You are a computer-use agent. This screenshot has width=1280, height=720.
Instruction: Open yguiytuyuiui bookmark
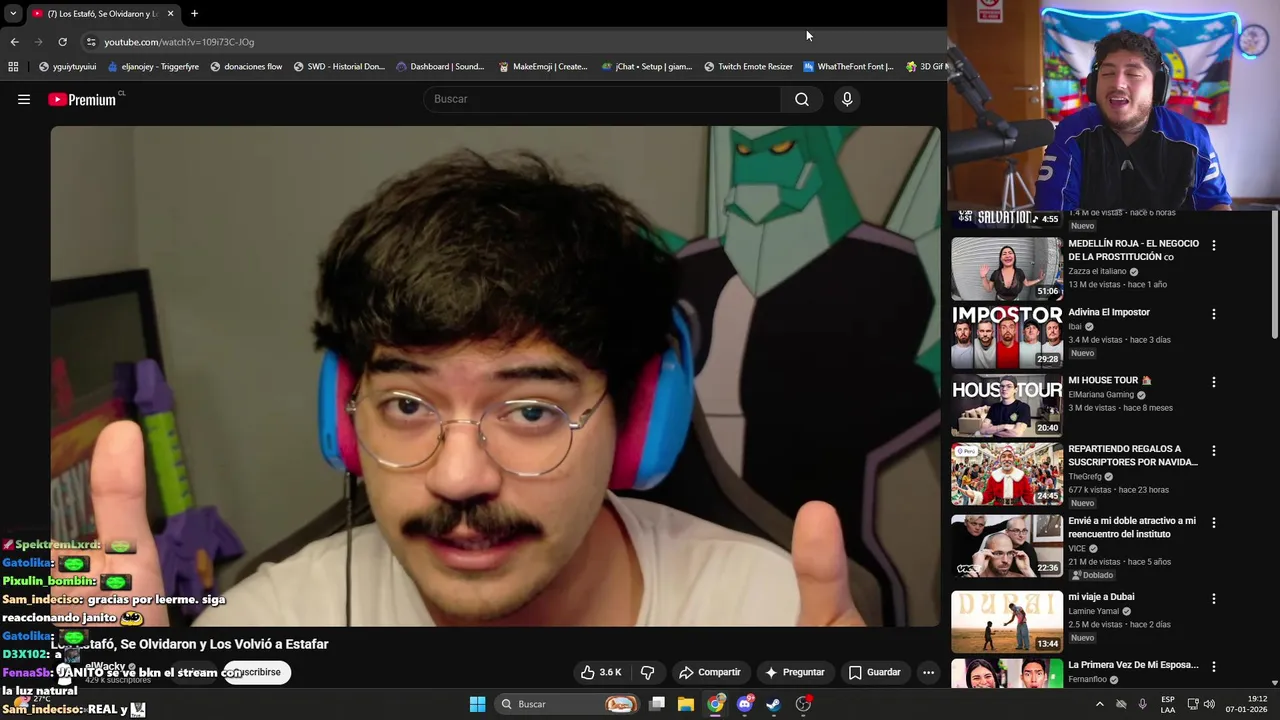[67, 67]
